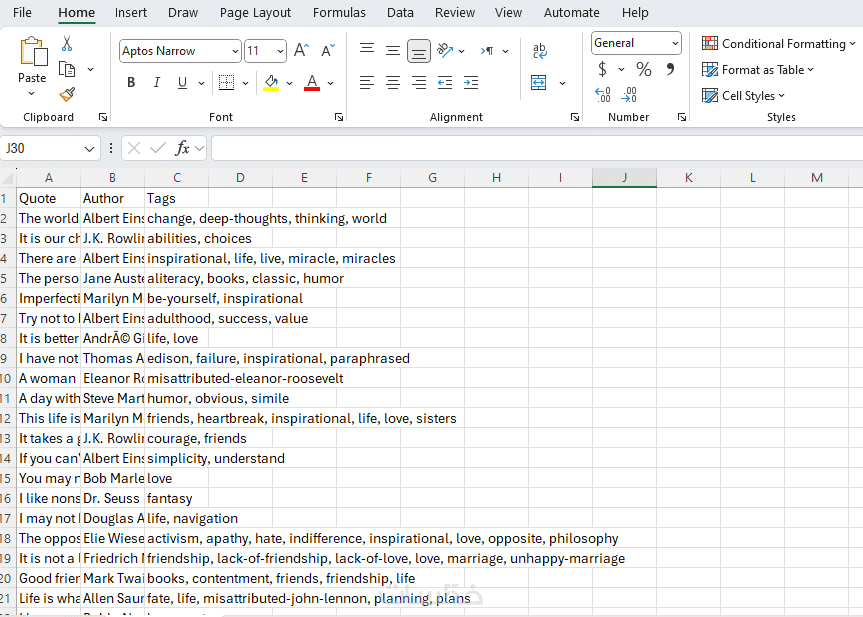Switch to the Page Layout tab

255,13
